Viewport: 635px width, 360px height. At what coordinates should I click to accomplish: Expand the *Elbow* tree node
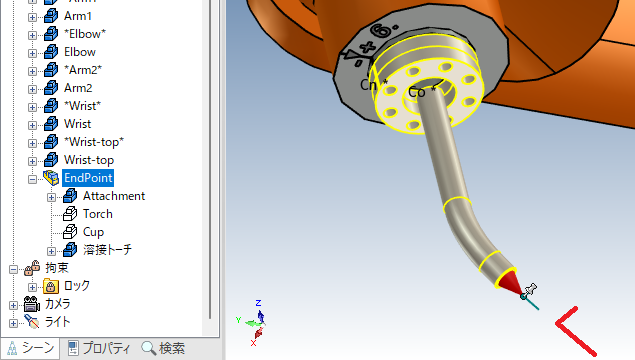click(x=32, y=35)
